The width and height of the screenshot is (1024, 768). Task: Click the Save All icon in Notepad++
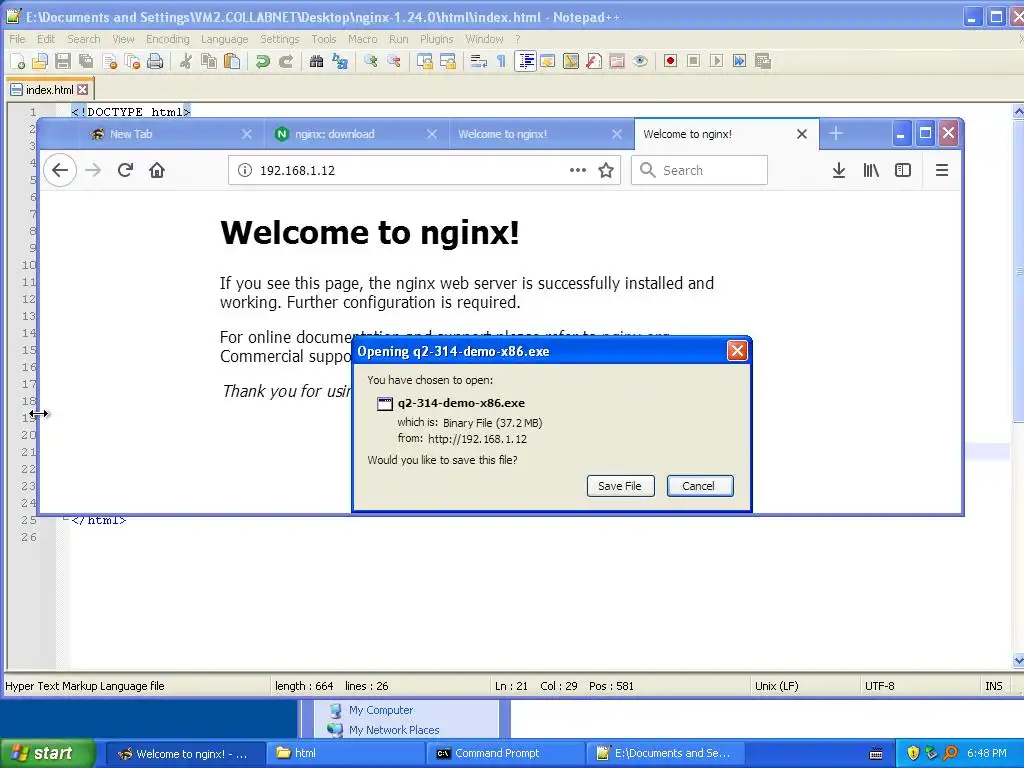(86, 61)
